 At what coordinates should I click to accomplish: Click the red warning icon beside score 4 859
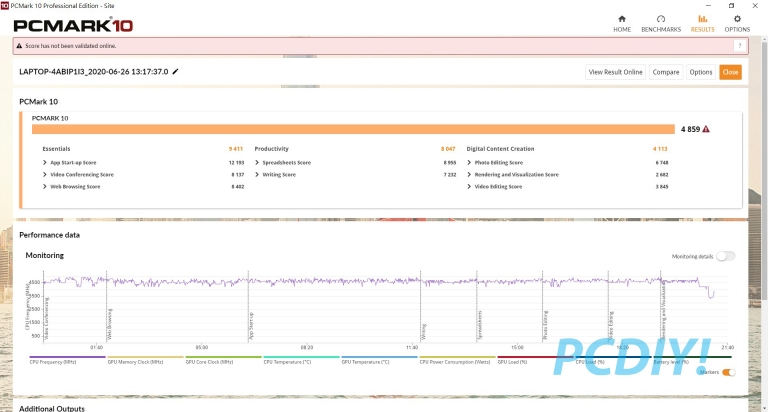click(706, 129)
